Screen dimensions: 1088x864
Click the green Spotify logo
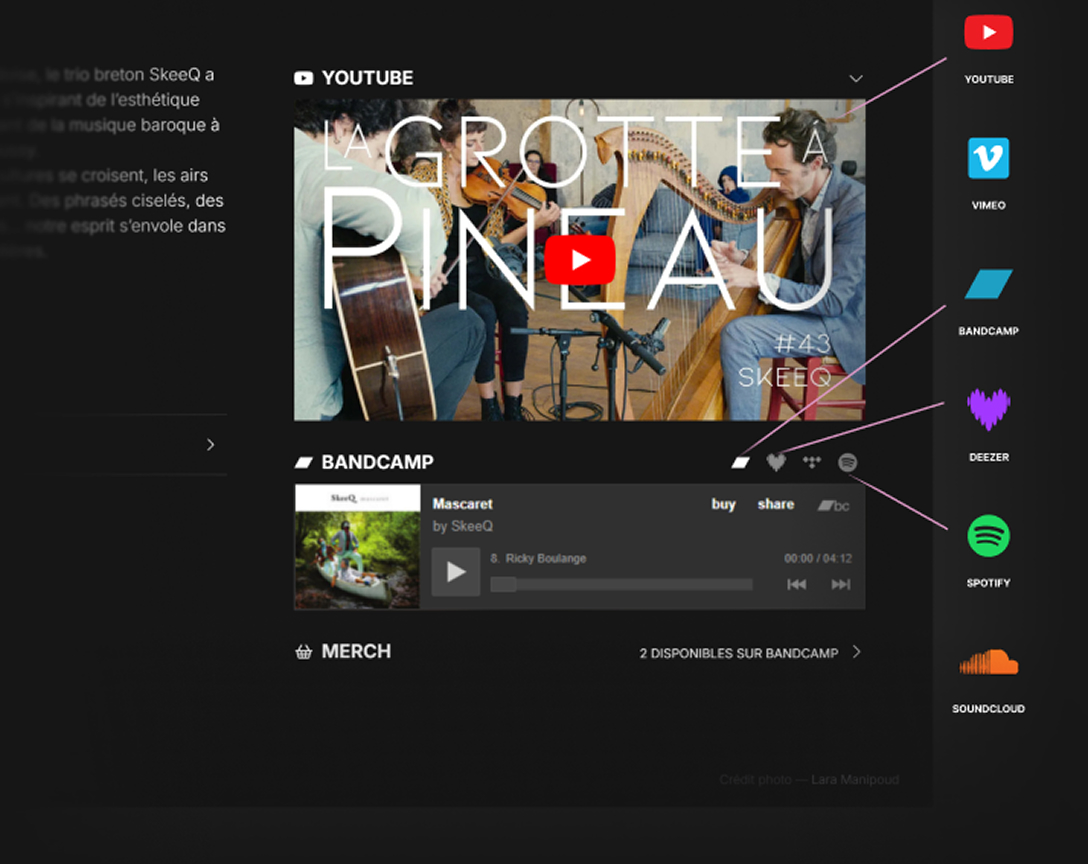point(988,537)
